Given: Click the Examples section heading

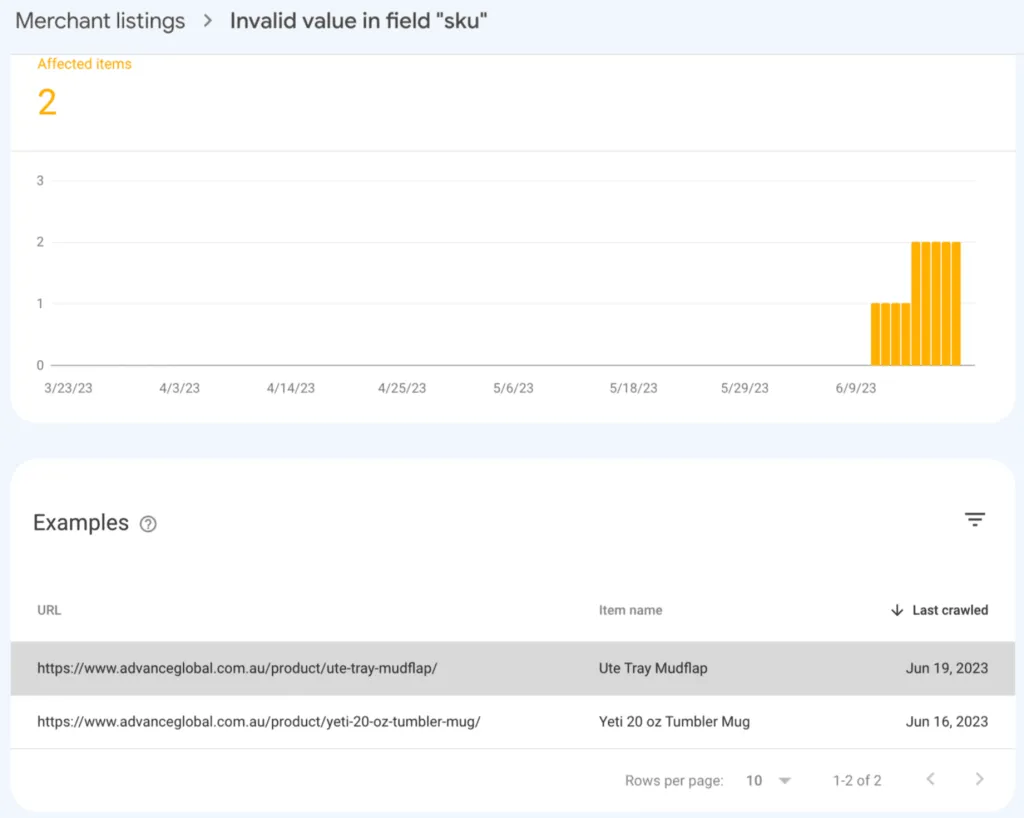Looking at the screenshot, I should pos(81,523).
